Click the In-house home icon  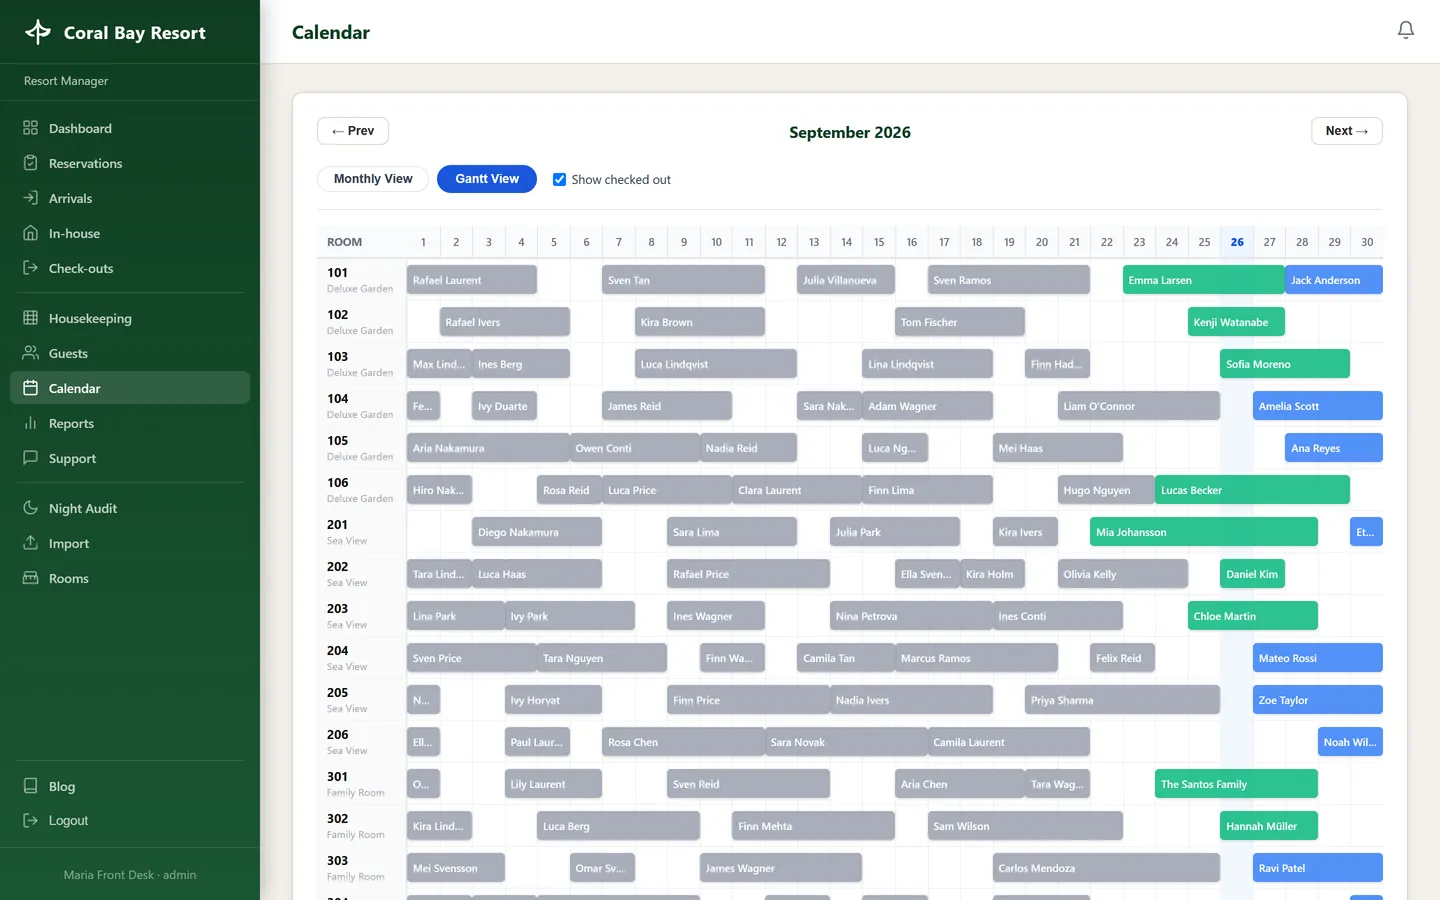(30, 233)
